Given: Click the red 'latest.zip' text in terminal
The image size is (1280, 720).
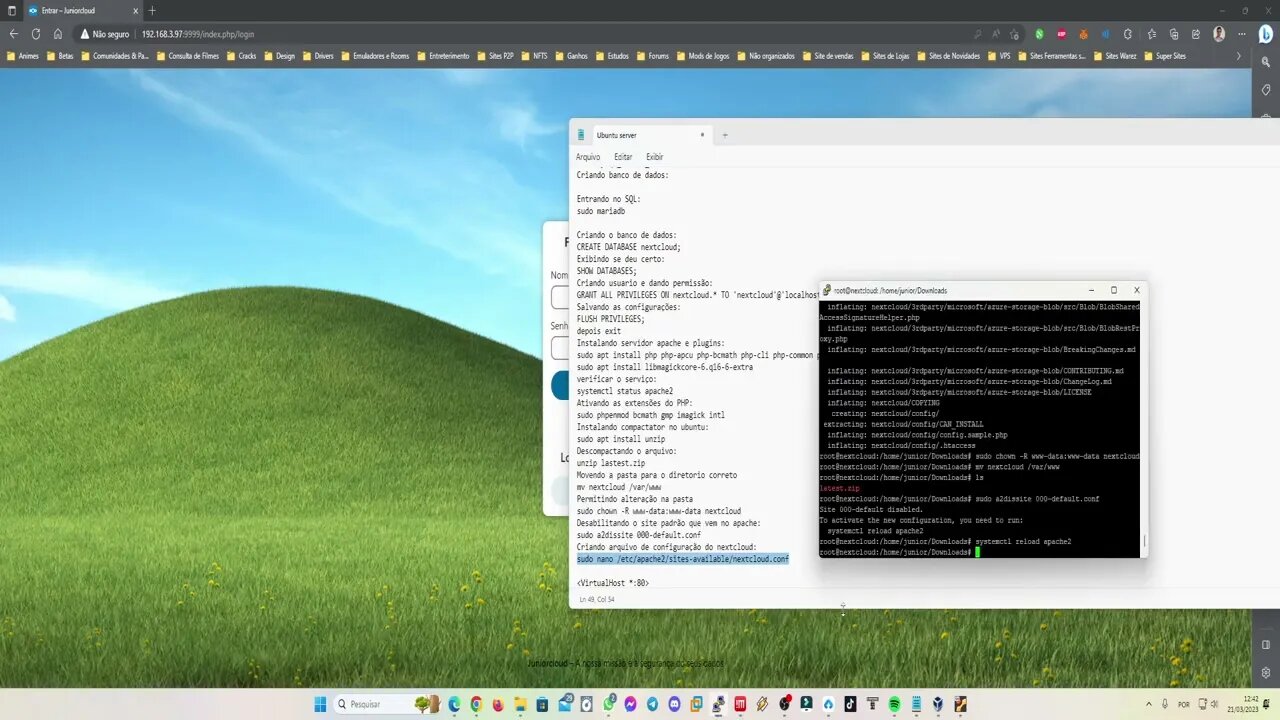Looking at the screenshot, I should point(839,488).
